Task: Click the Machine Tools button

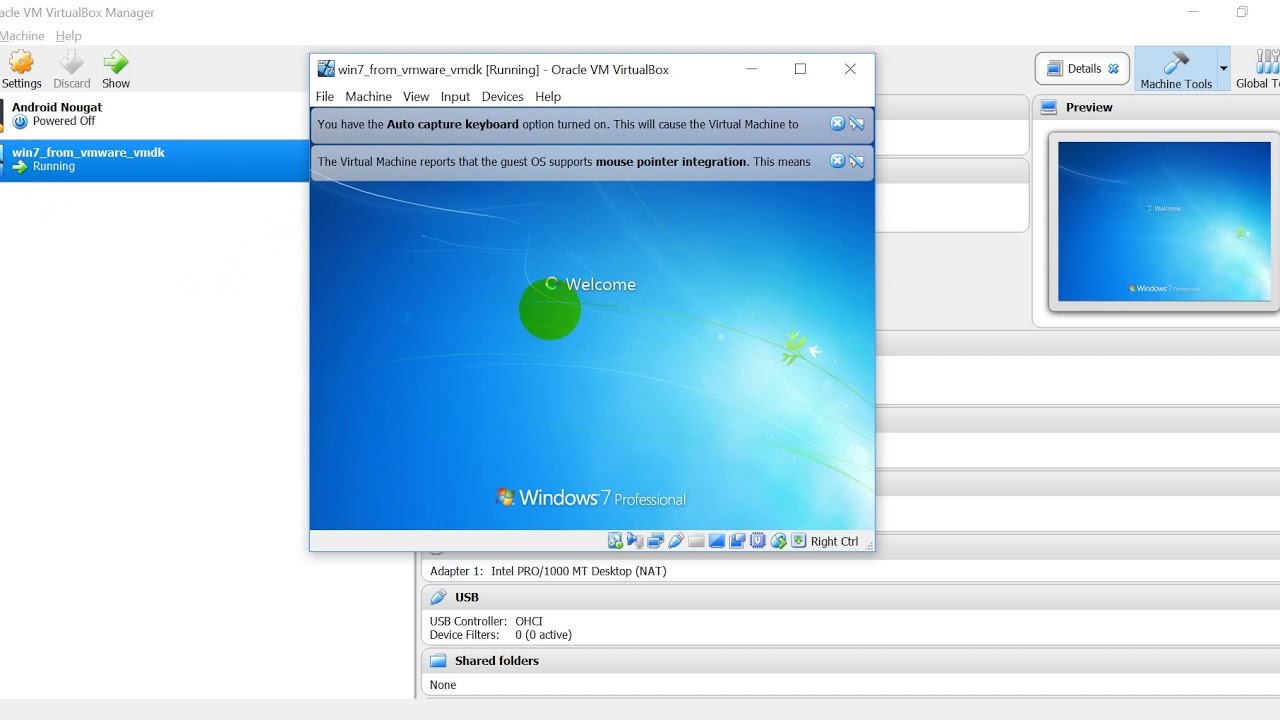Action: pyautogui.click(x=1176, y=69)
